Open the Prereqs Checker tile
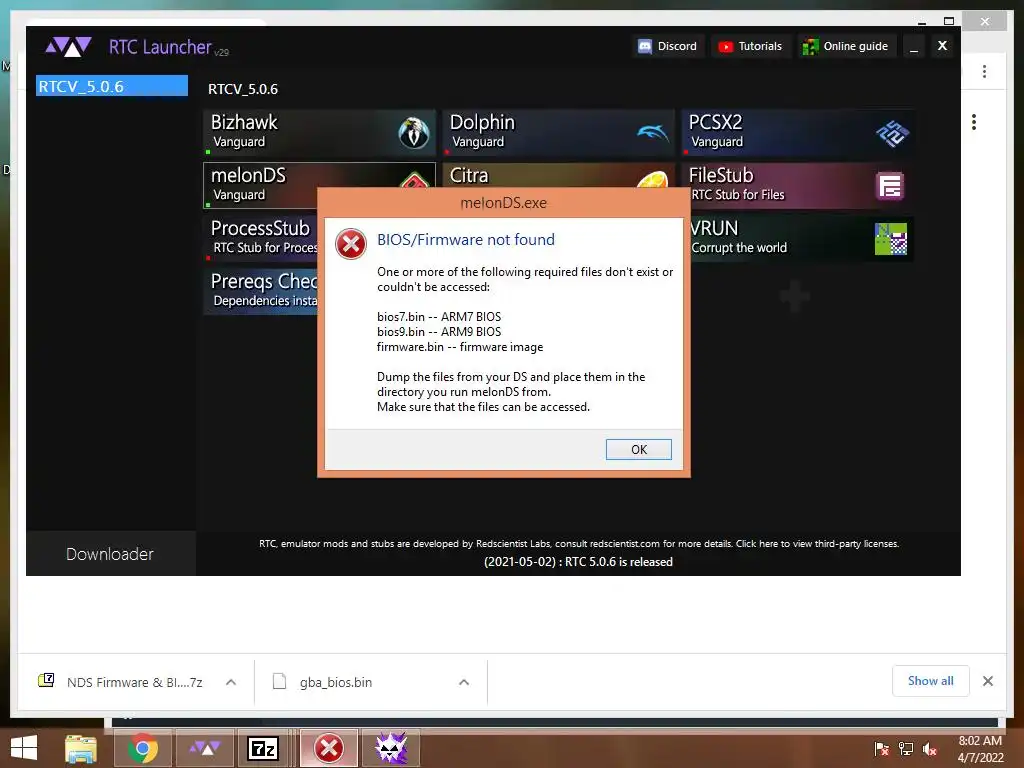Viewport: 1024px width, 768px height. click(x=261, y=291)
